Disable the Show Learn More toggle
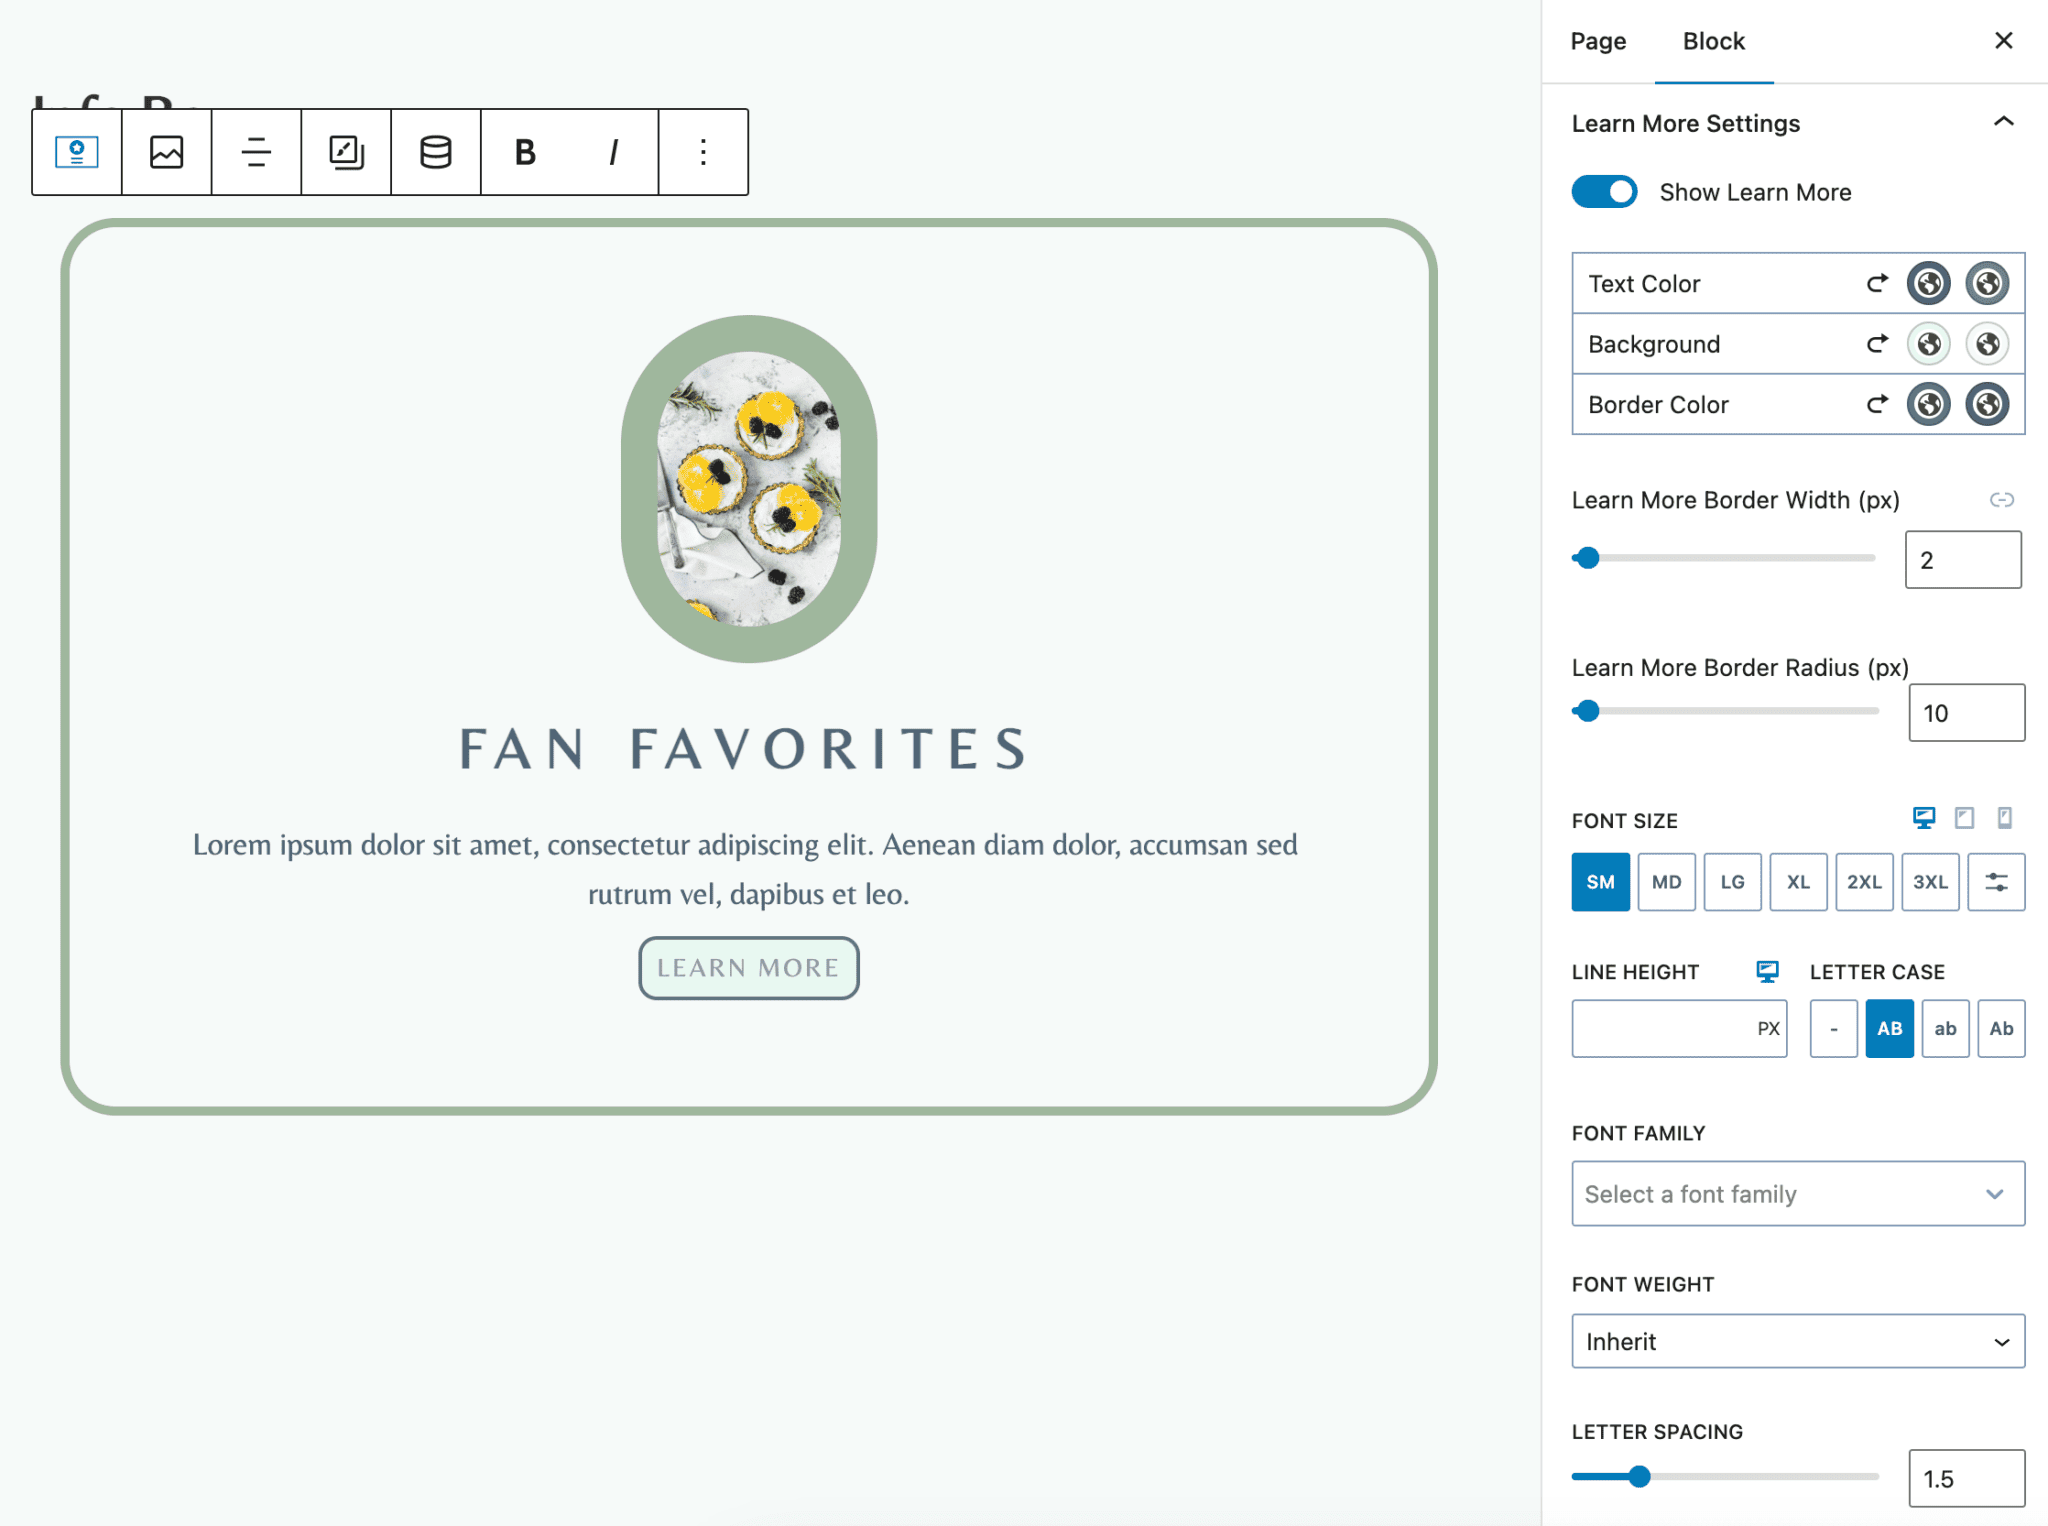This screenshot has height=1526, width=2048. tap(1604, 192)
